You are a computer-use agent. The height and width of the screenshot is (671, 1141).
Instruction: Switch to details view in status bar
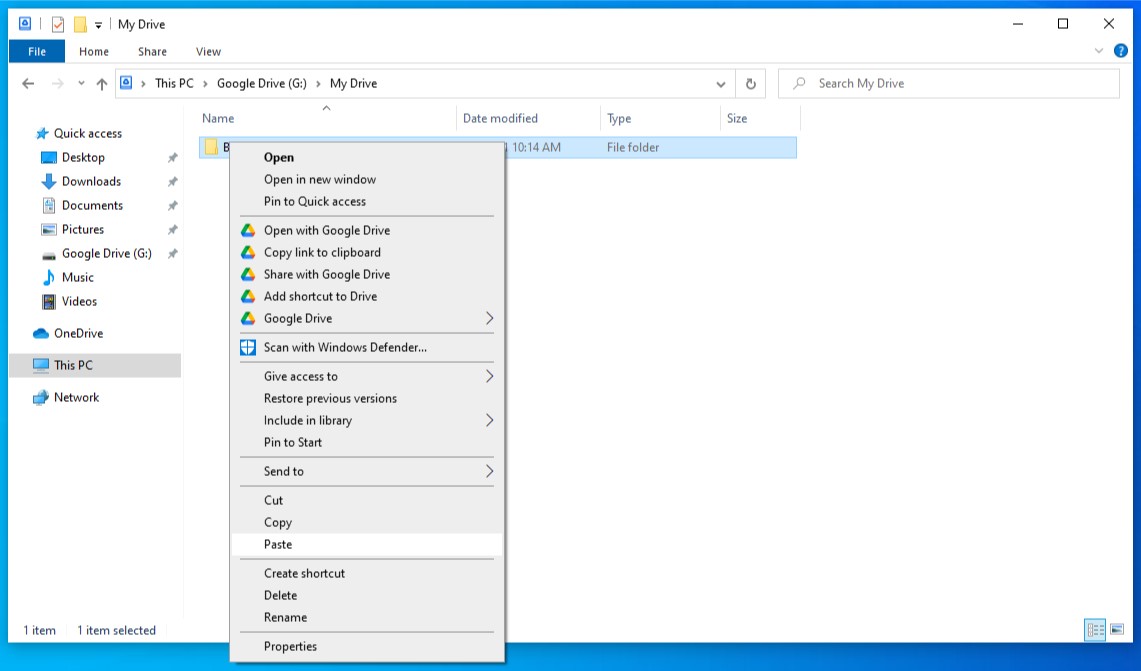[x=1095, y=630]
